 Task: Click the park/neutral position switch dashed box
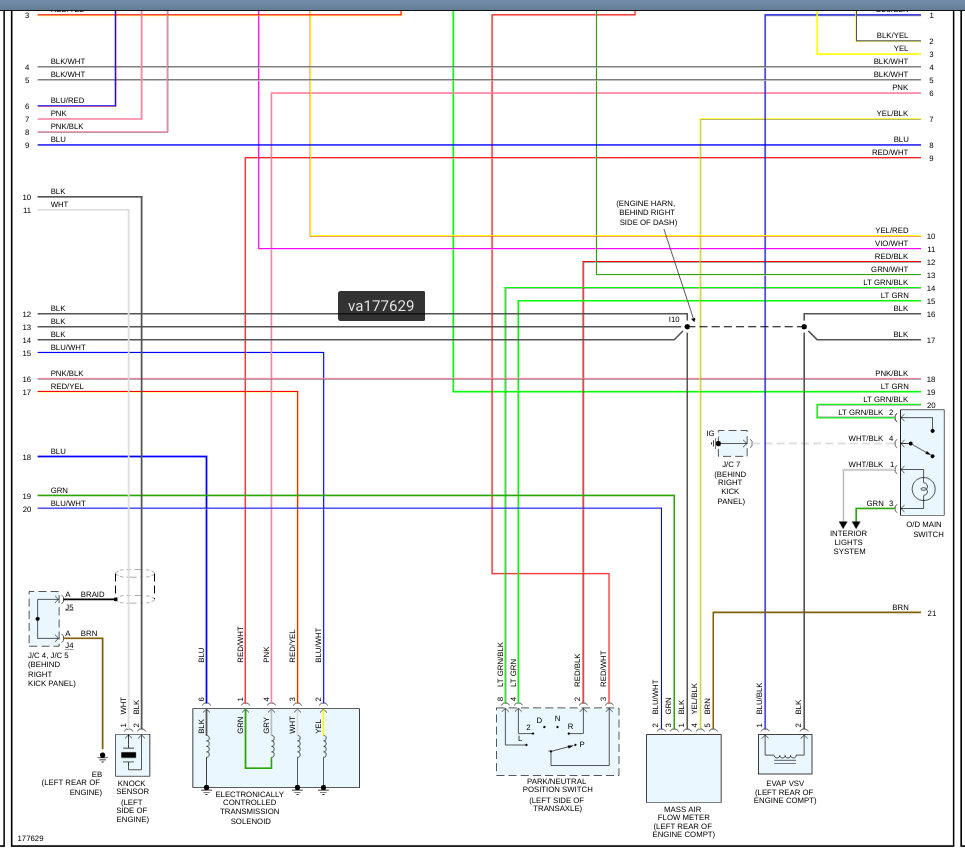tap(558, 741)
